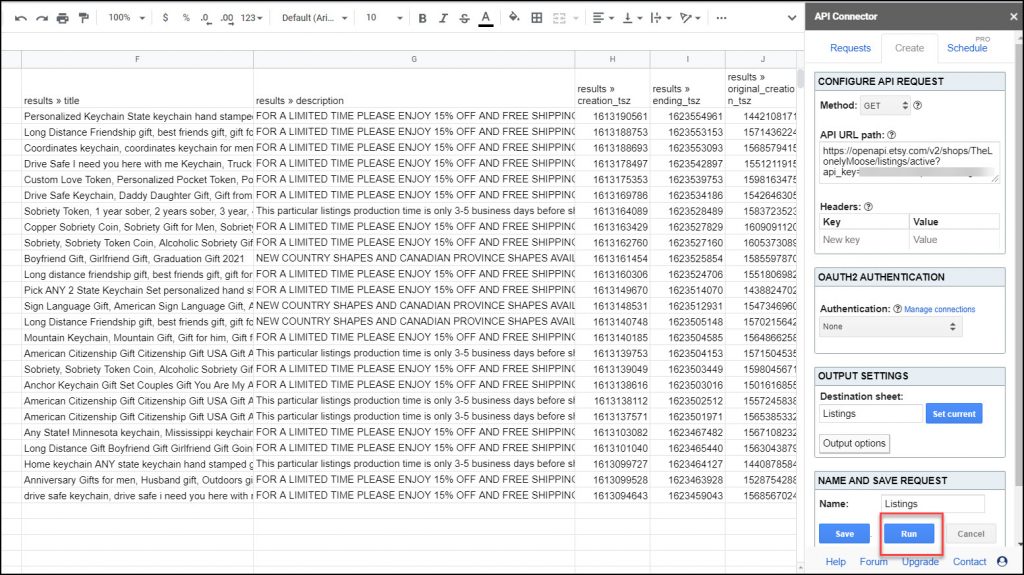This screenshot has height=575, width=1024.
Task: Open the Authentication None dropdown
Action: (890, 327)
